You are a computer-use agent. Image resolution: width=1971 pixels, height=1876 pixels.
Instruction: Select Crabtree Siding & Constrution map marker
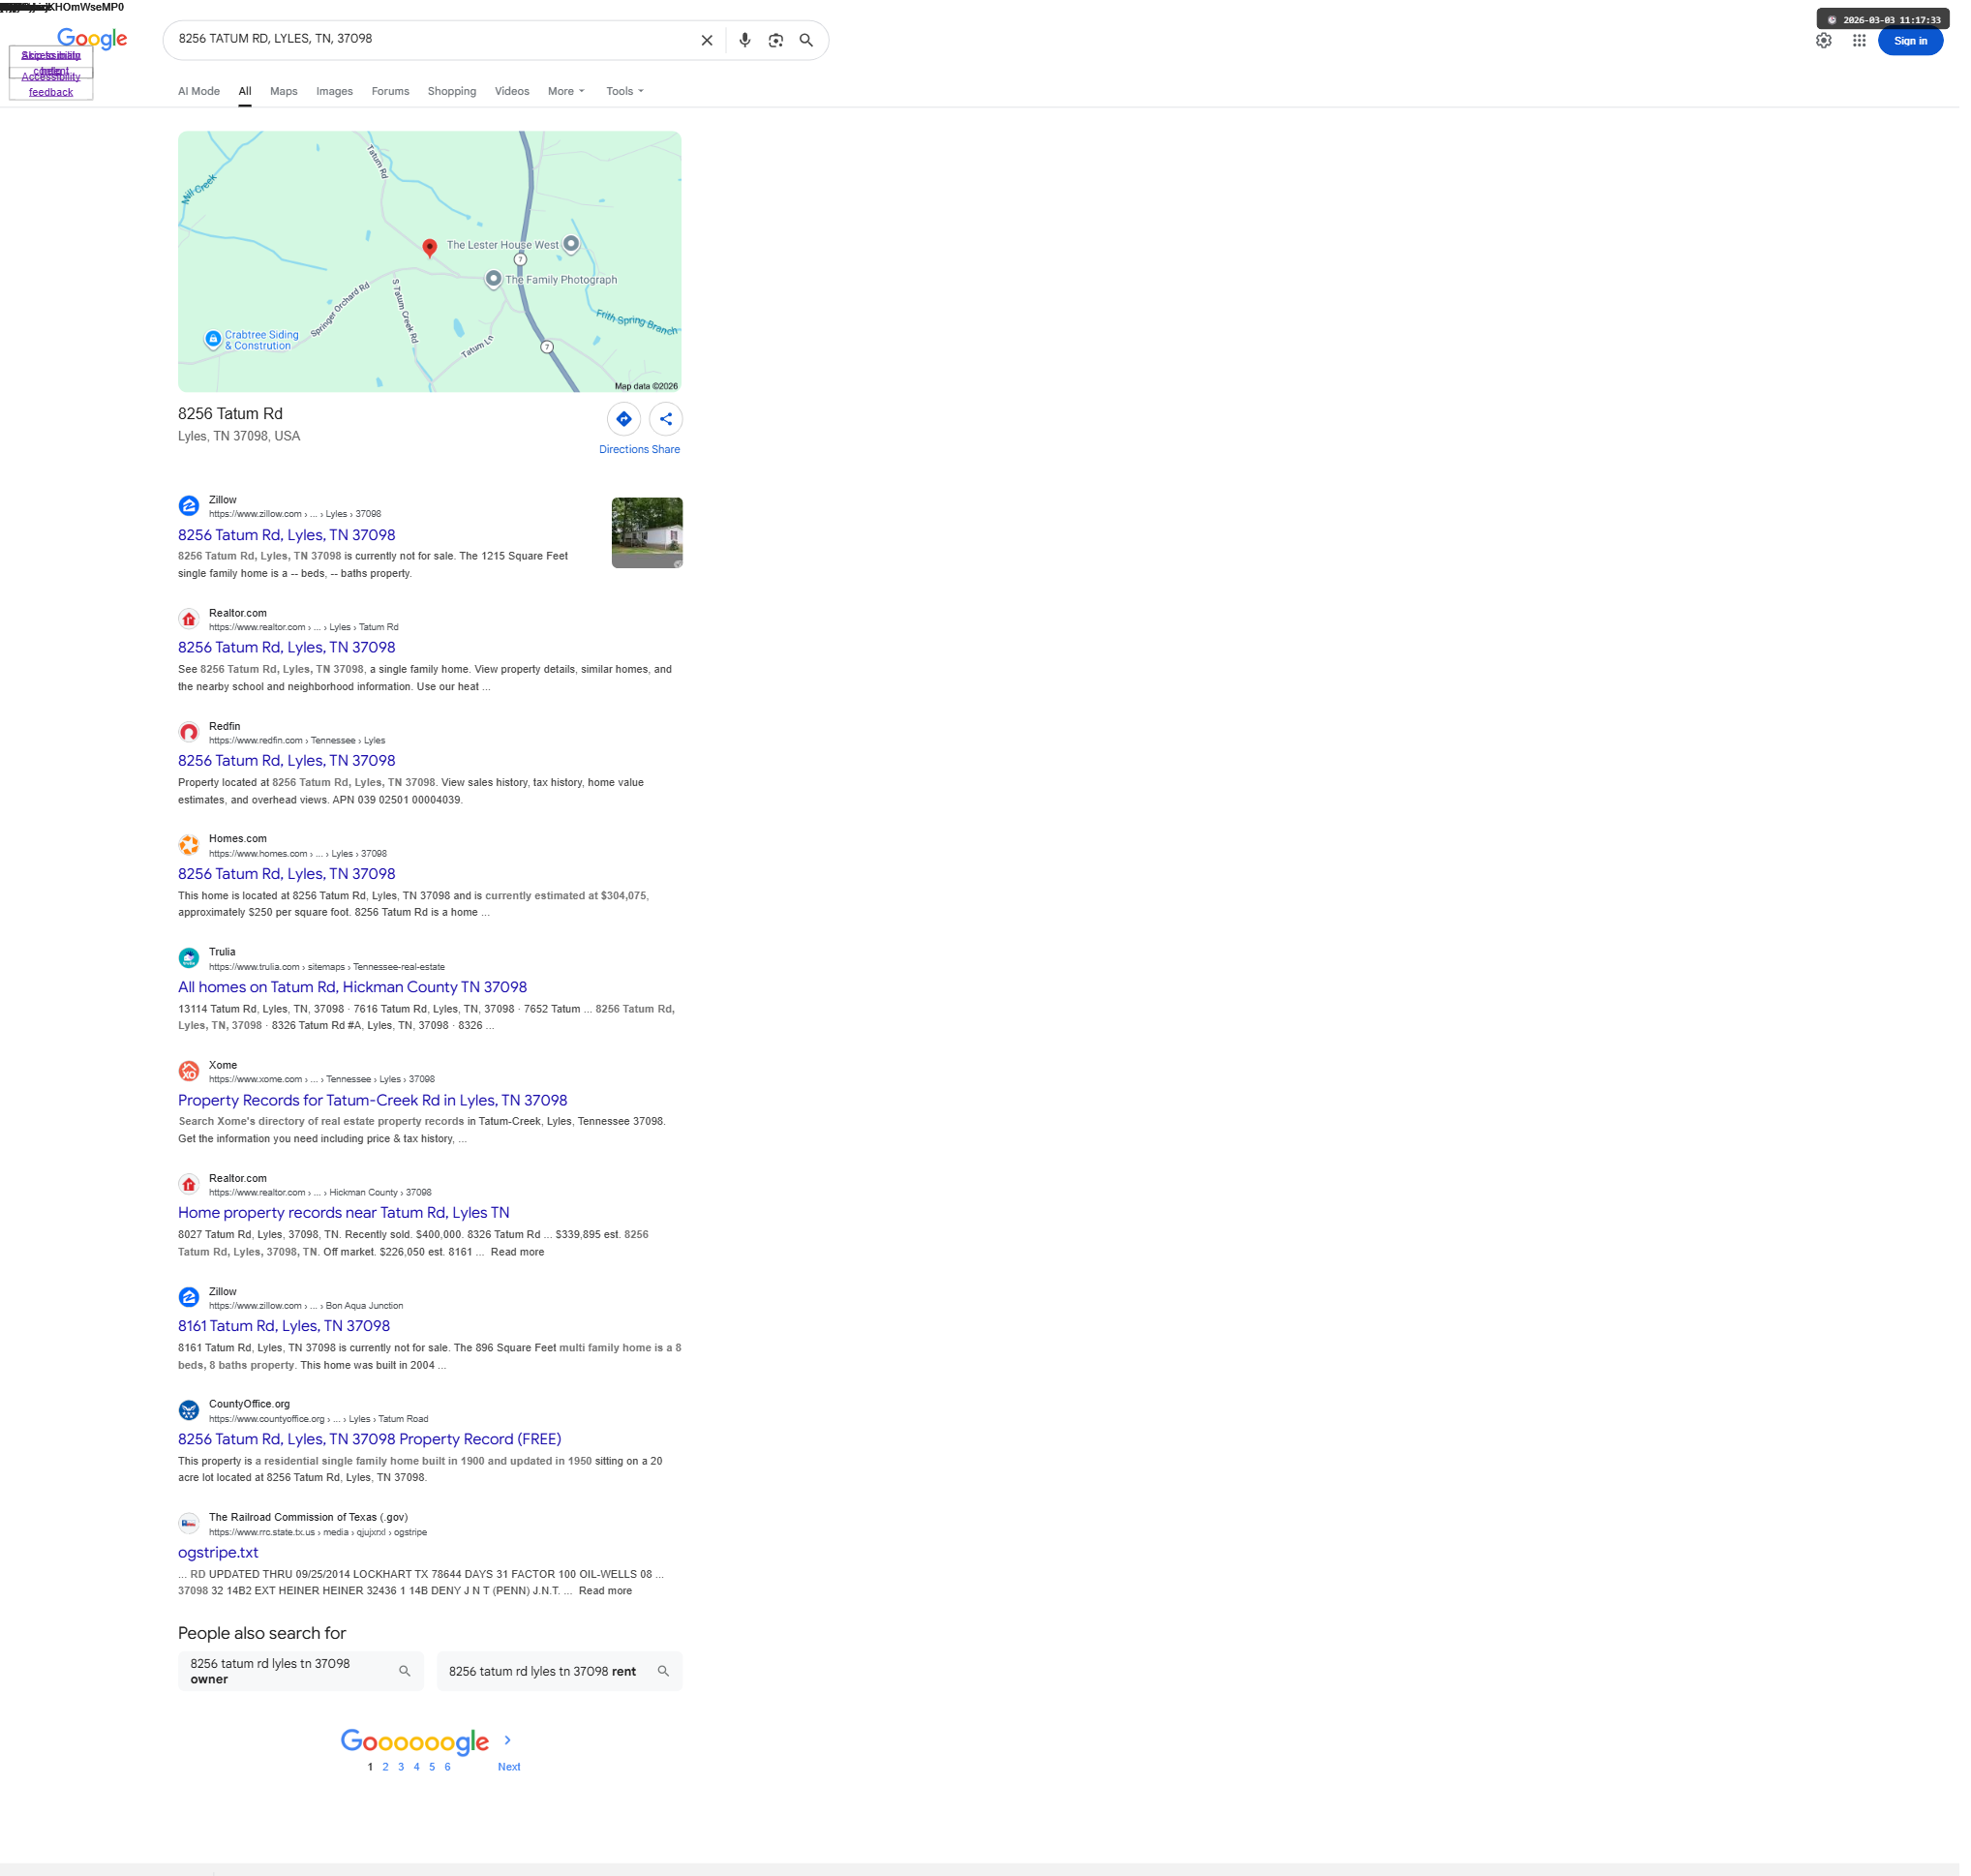click(214, 341)
